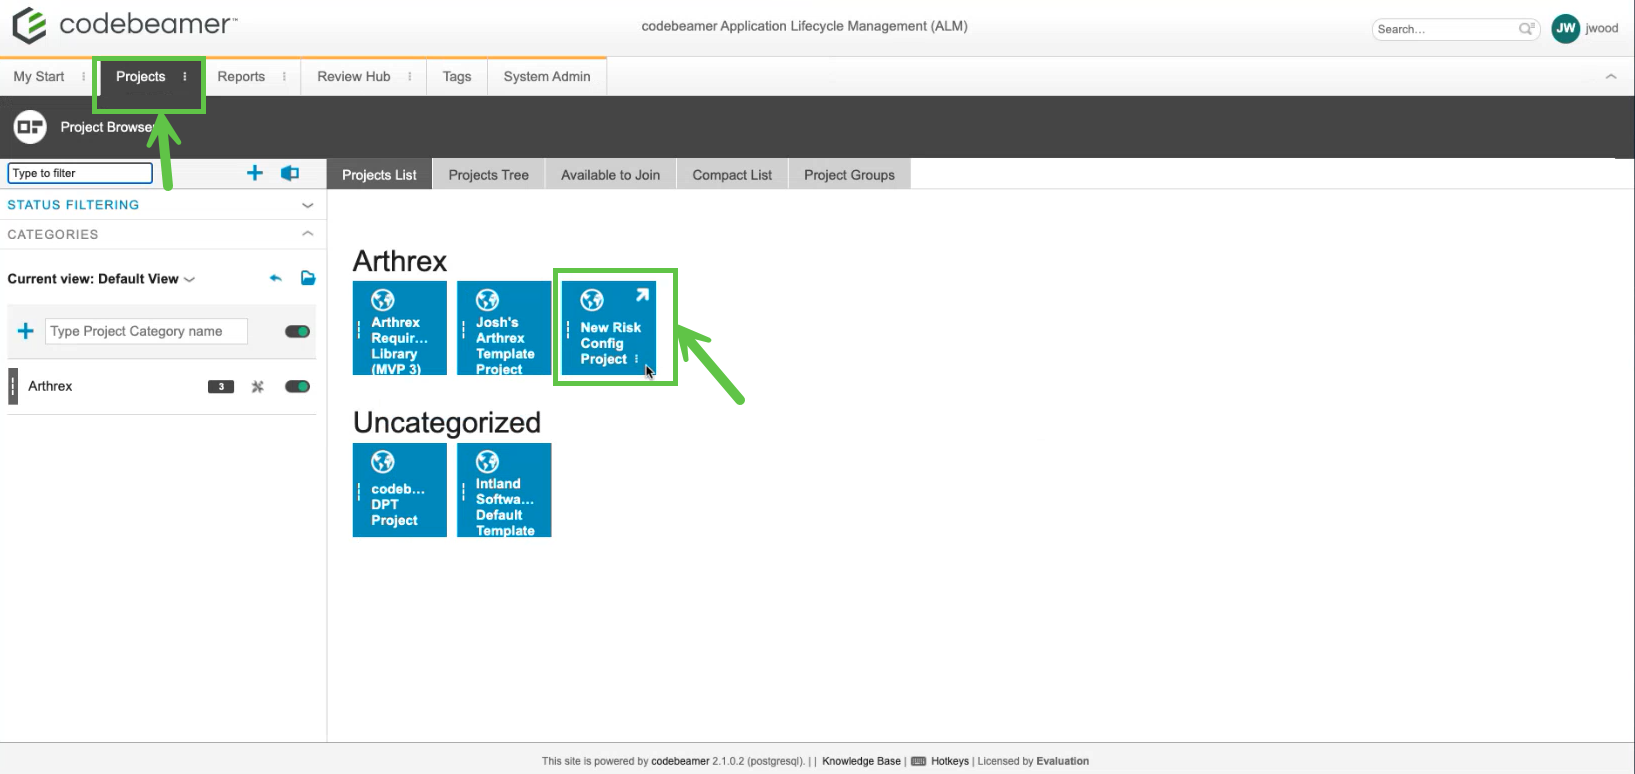This screenshot has width=1635, height=774.
Task: Open the Current view: Default View dropdown
Action: coord(101,279)
